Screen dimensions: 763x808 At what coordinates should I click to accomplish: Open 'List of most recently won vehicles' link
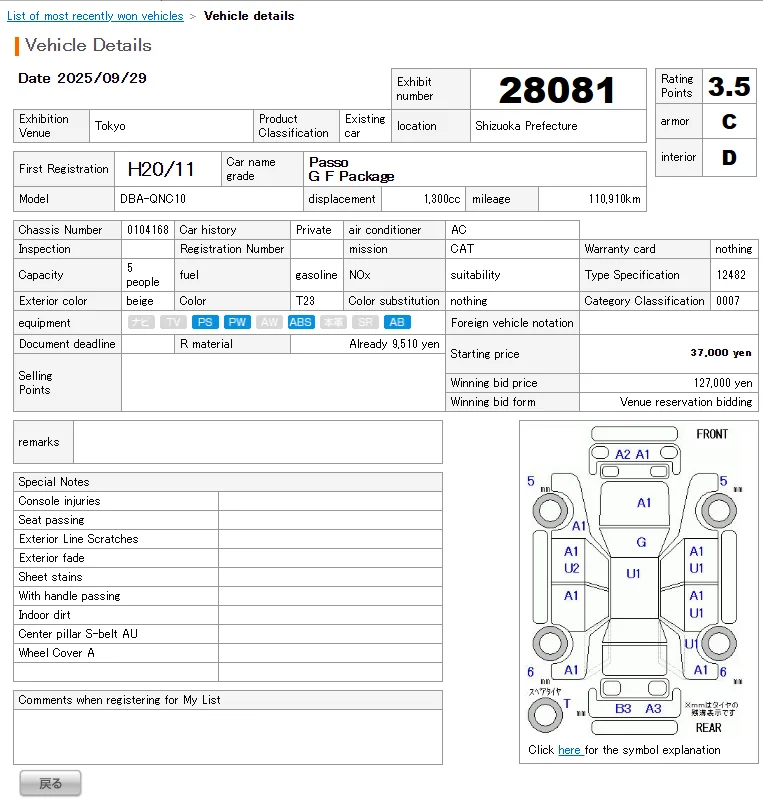pos(95,16)
